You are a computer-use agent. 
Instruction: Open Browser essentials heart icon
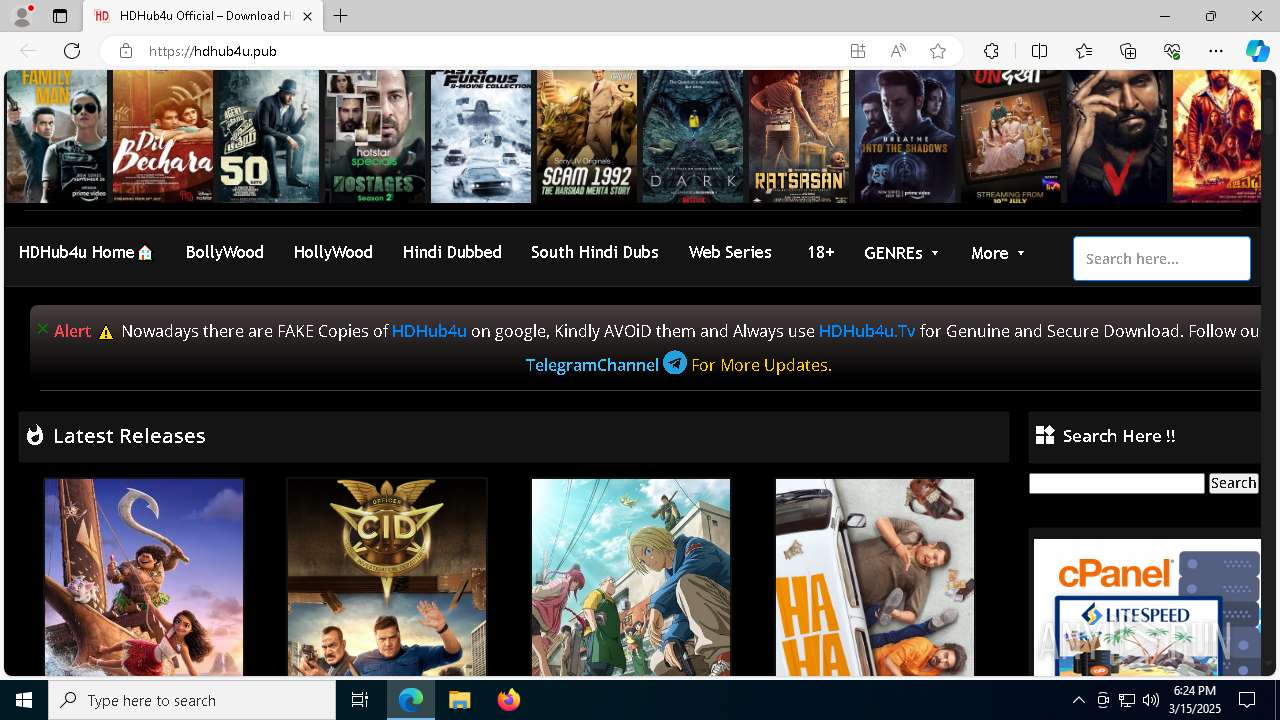[1172, 51]
